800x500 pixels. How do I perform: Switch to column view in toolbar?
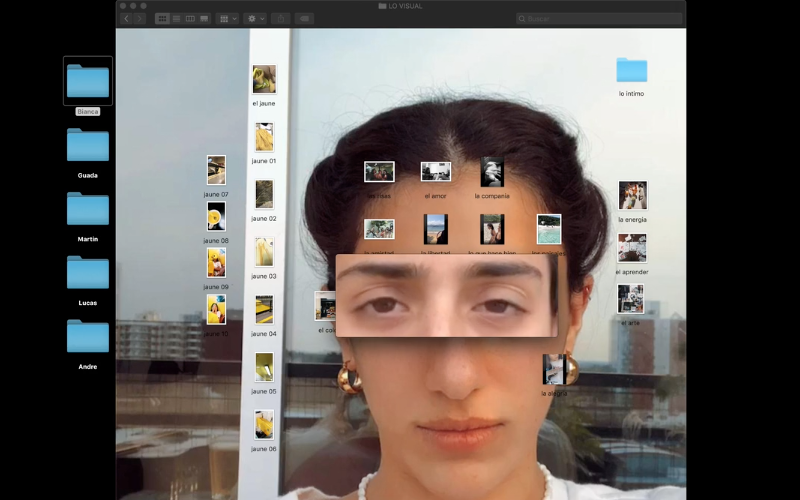(190, 18)
